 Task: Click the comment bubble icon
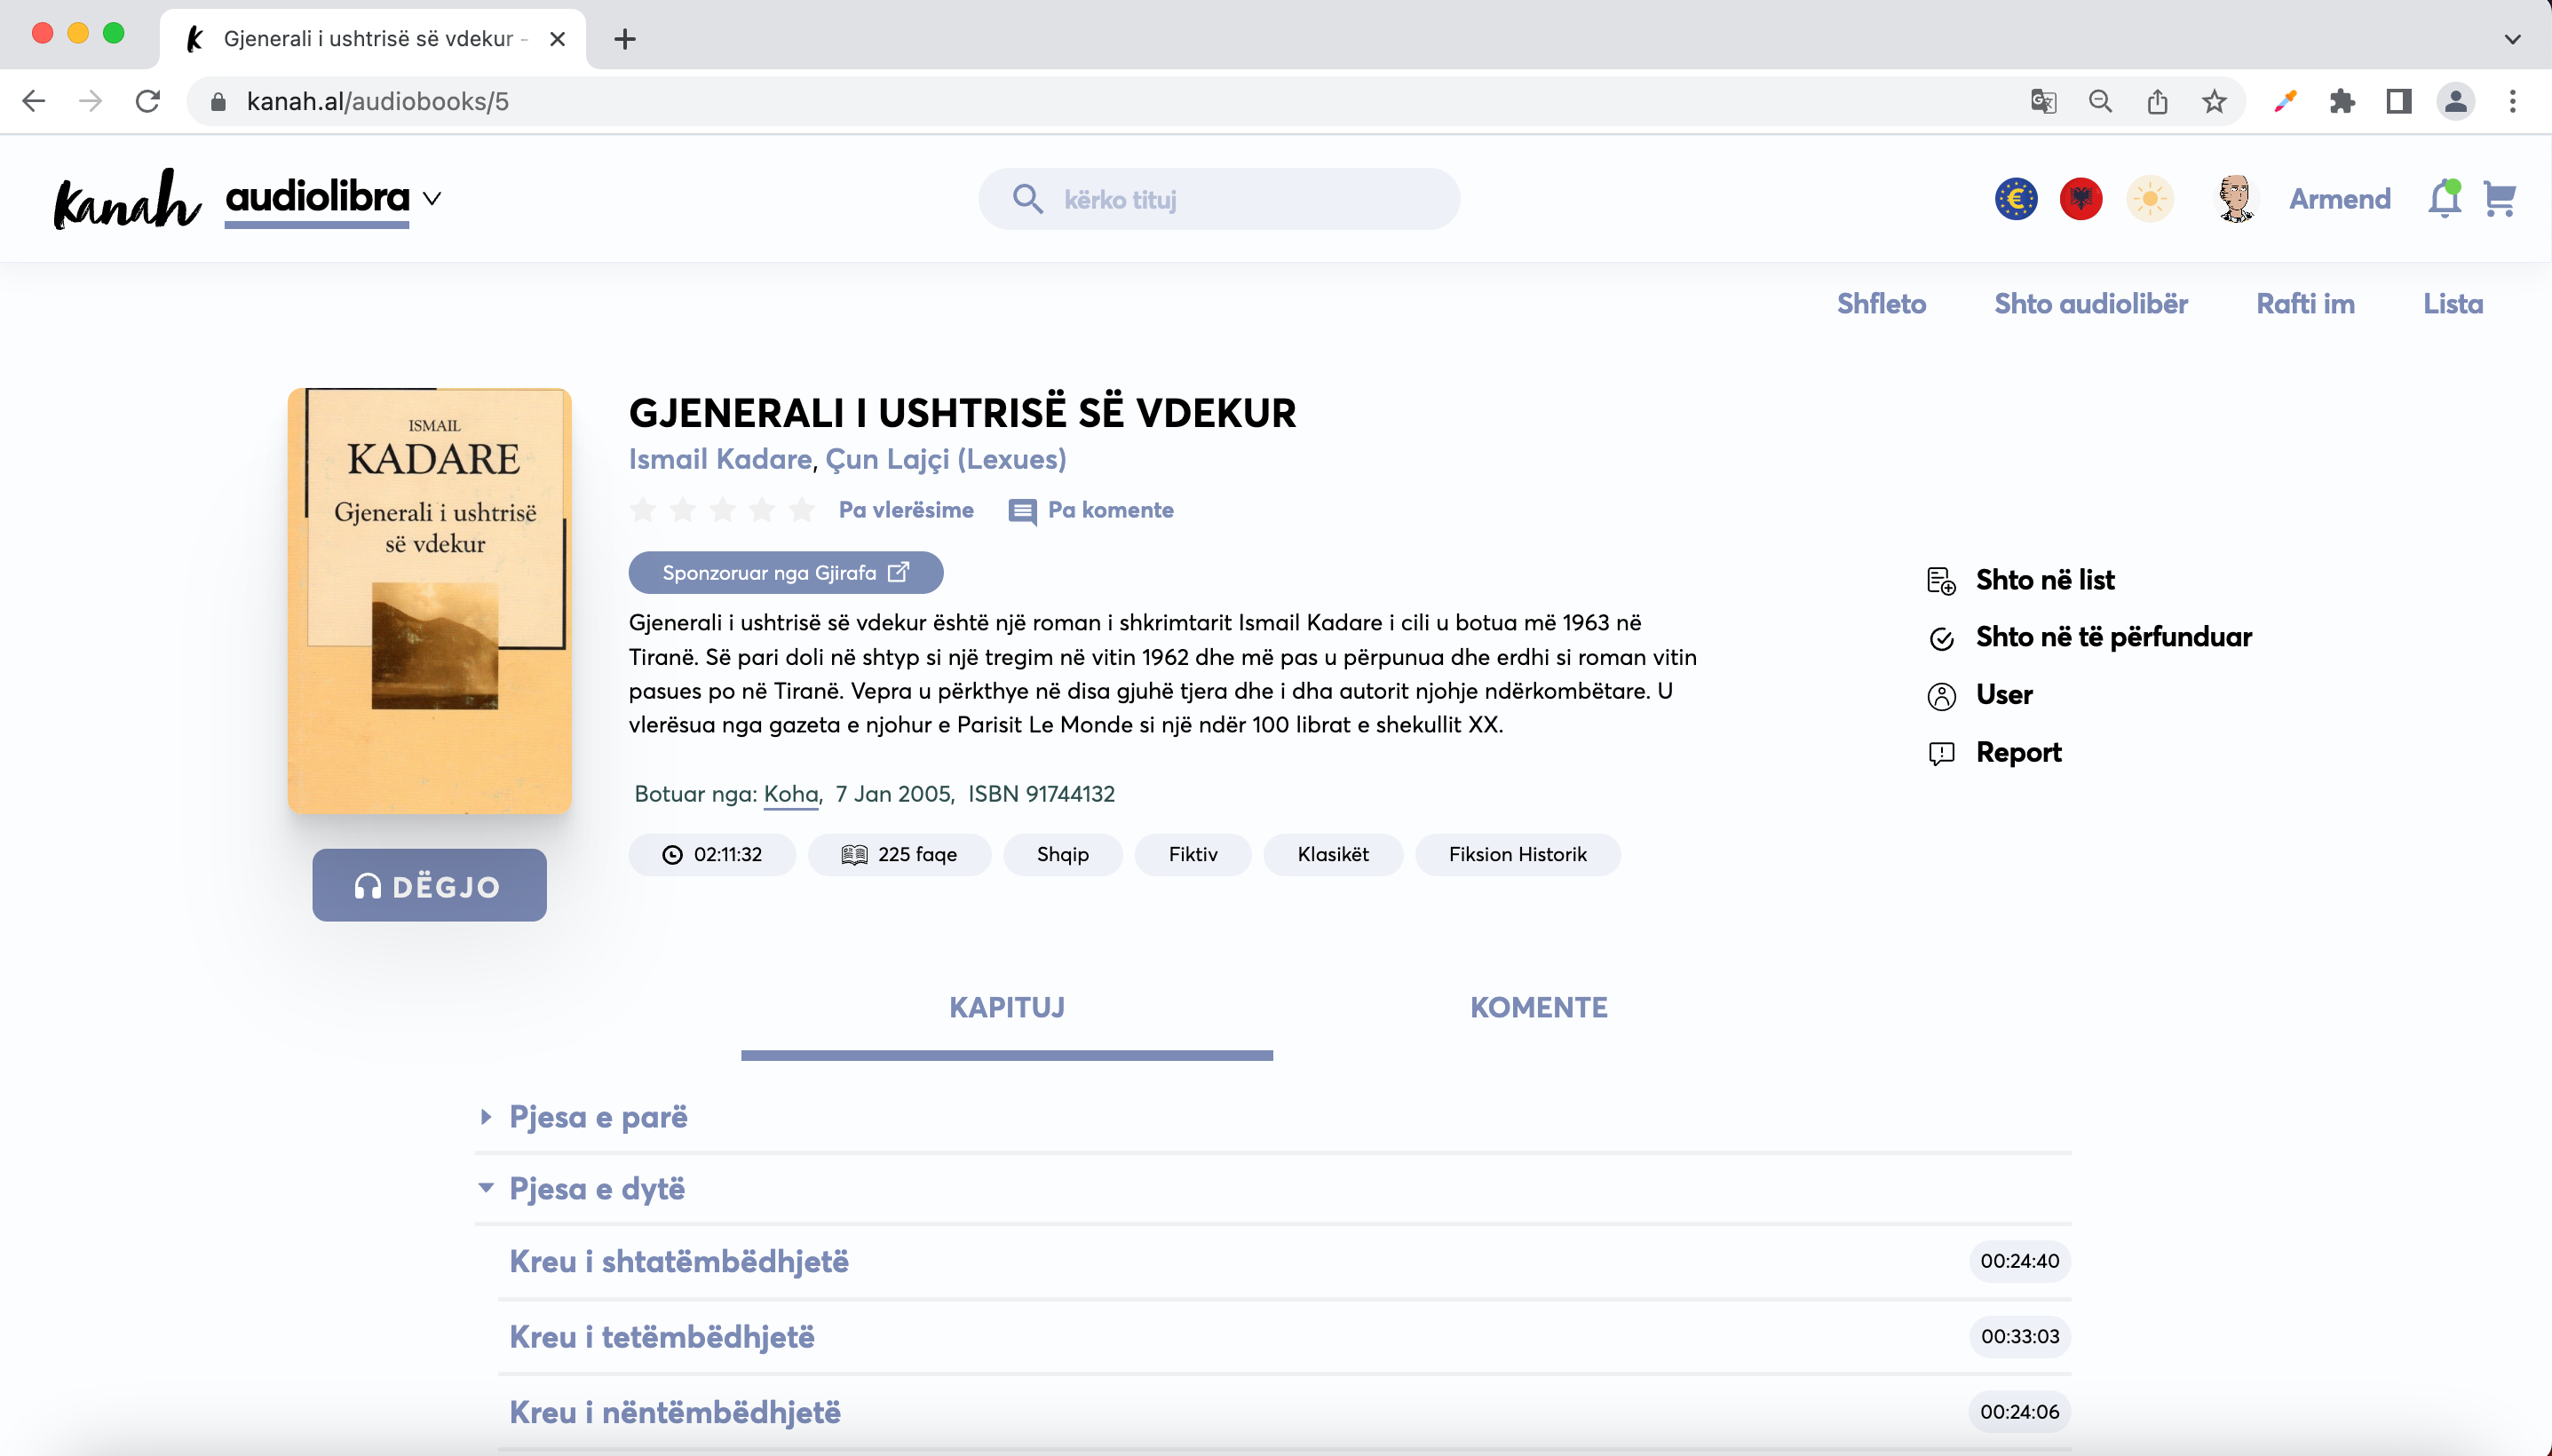(1022, 511)
